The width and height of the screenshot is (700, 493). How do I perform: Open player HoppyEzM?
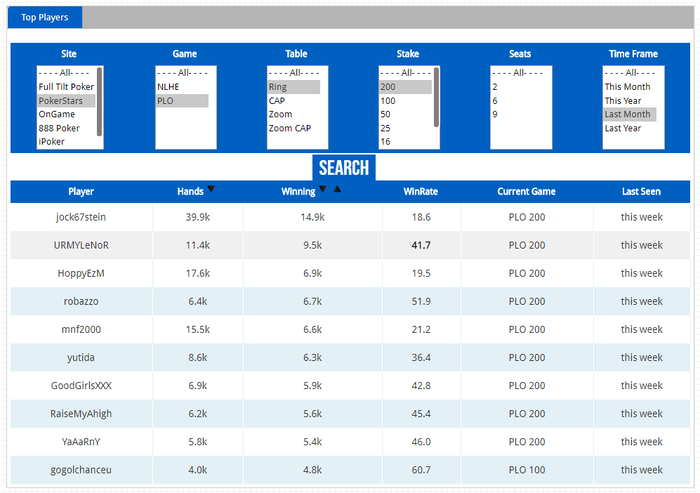point(81,273)
